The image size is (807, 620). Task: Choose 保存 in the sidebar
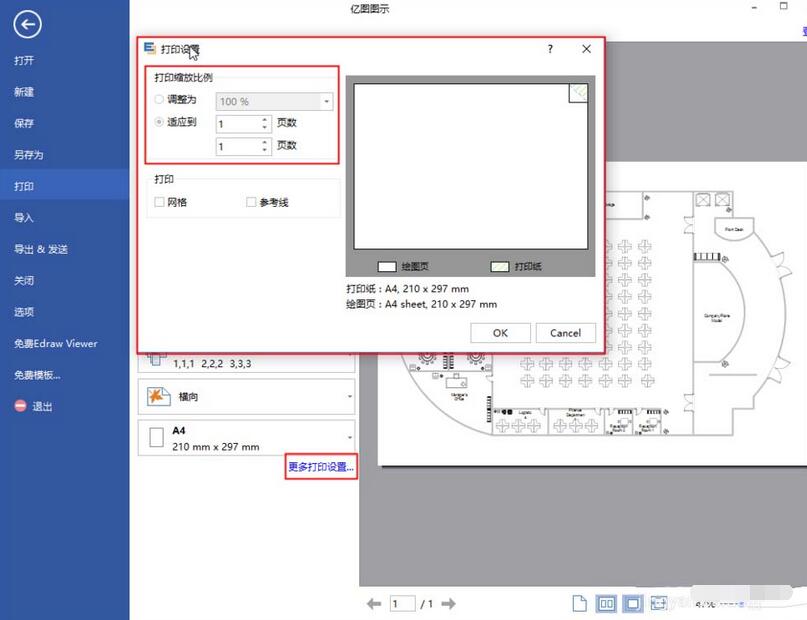[x=24, y=123]
